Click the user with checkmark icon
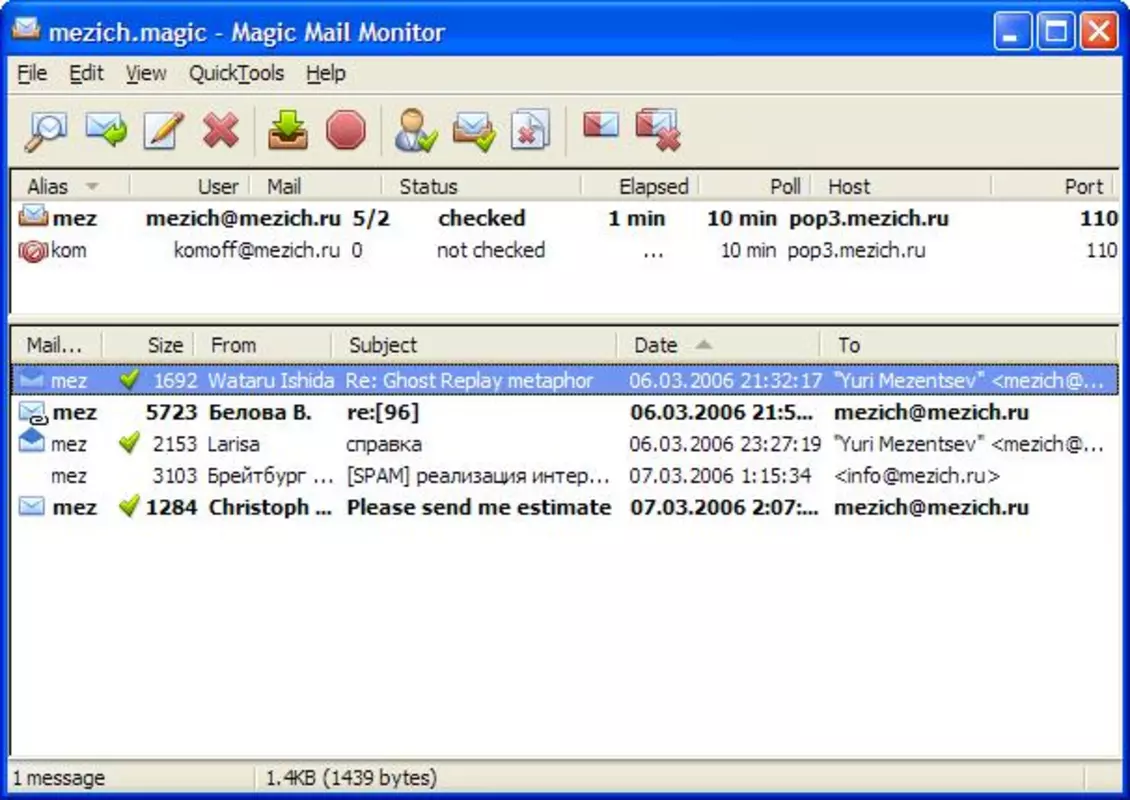The width and height of the screenshot is (1130, 800). point(415,130)
